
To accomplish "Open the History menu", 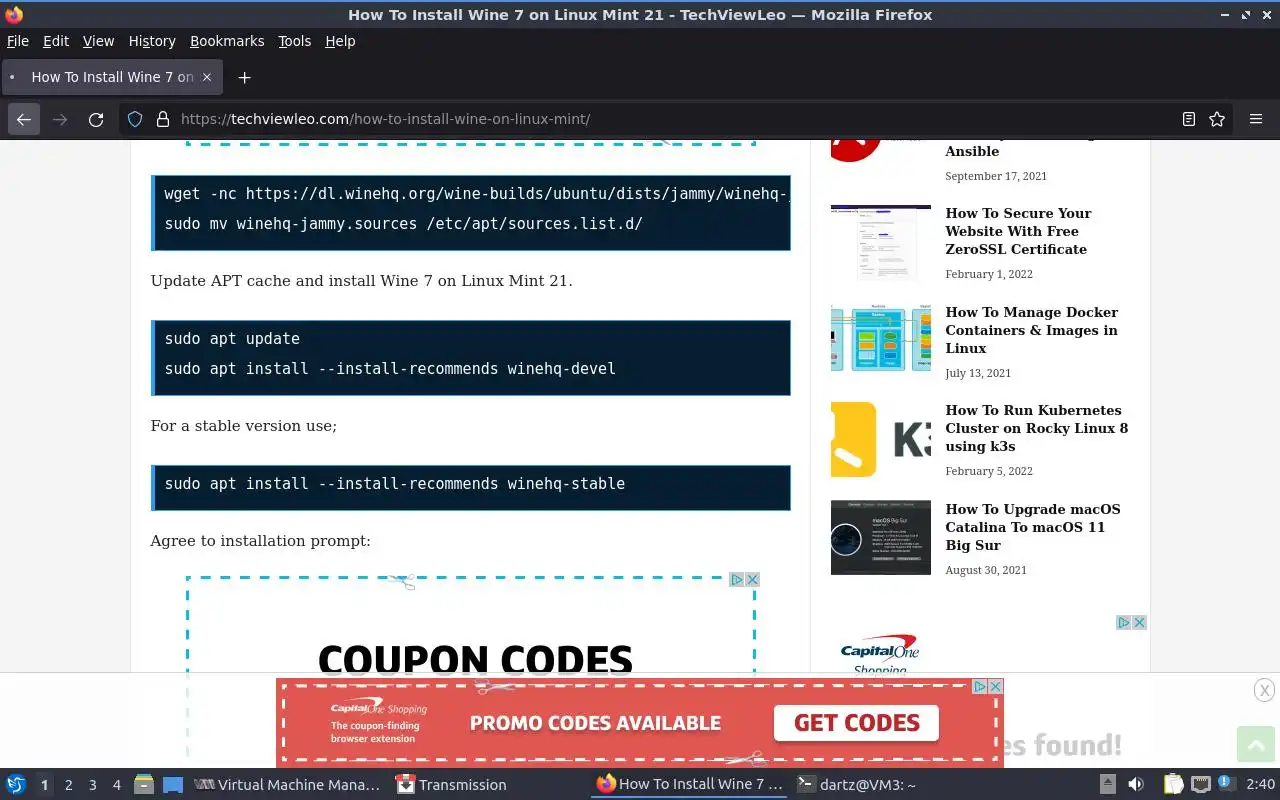I will tap(152, 41).
